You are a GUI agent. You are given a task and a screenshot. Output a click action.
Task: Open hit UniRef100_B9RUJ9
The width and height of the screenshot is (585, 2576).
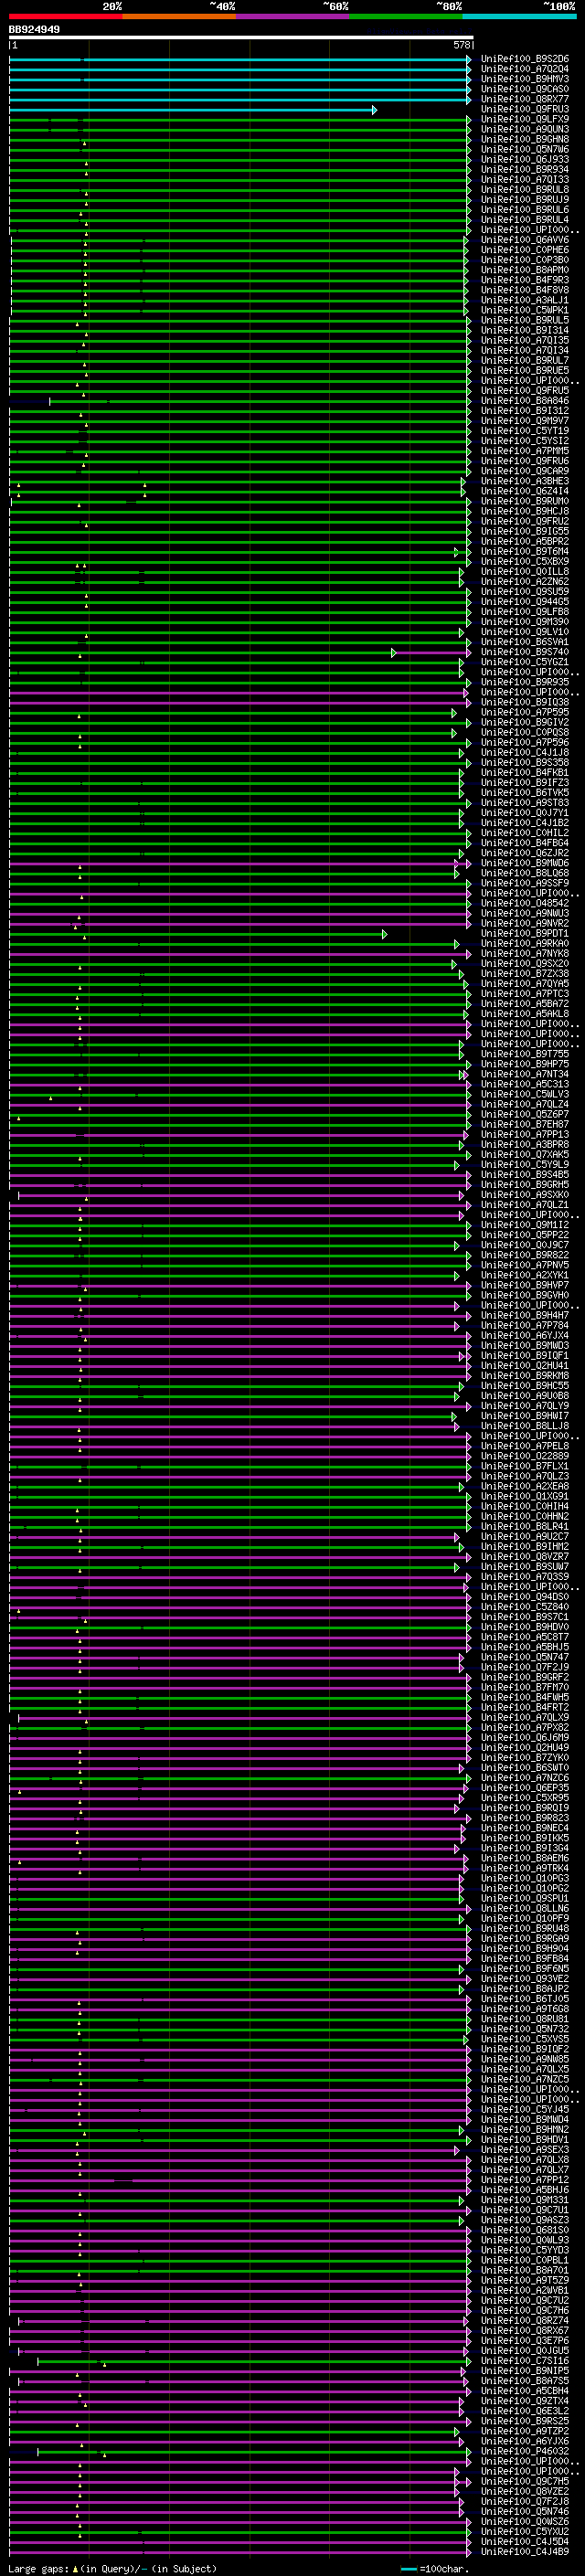(524, 200)
